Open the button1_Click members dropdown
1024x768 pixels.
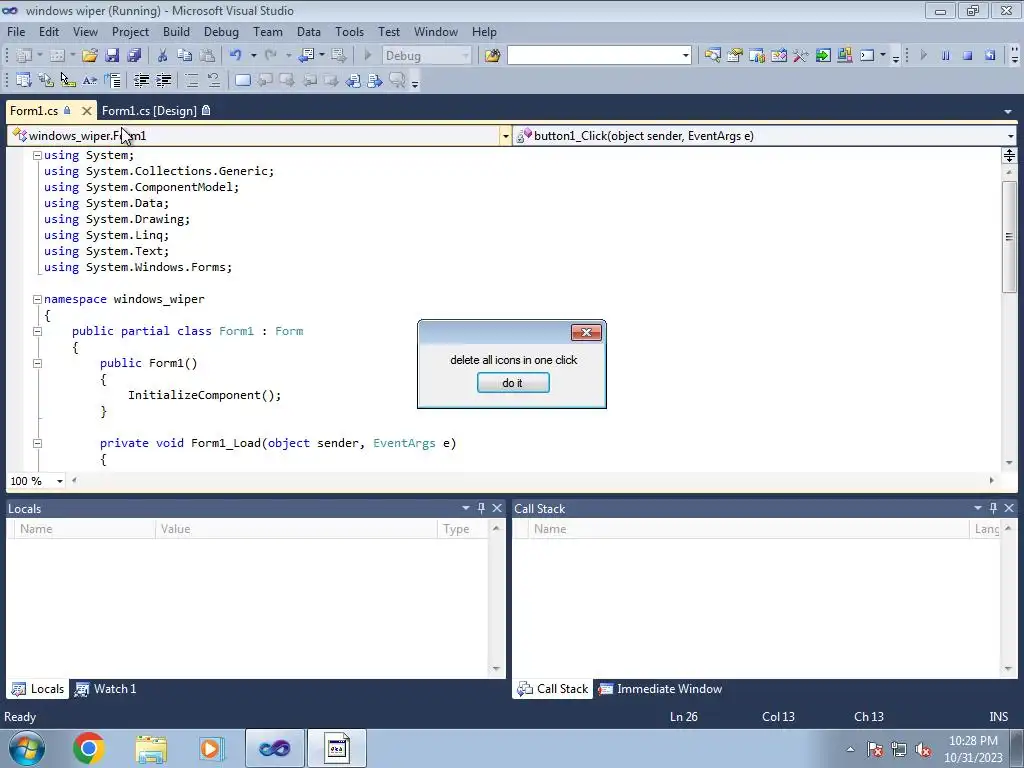[1010, 136]
